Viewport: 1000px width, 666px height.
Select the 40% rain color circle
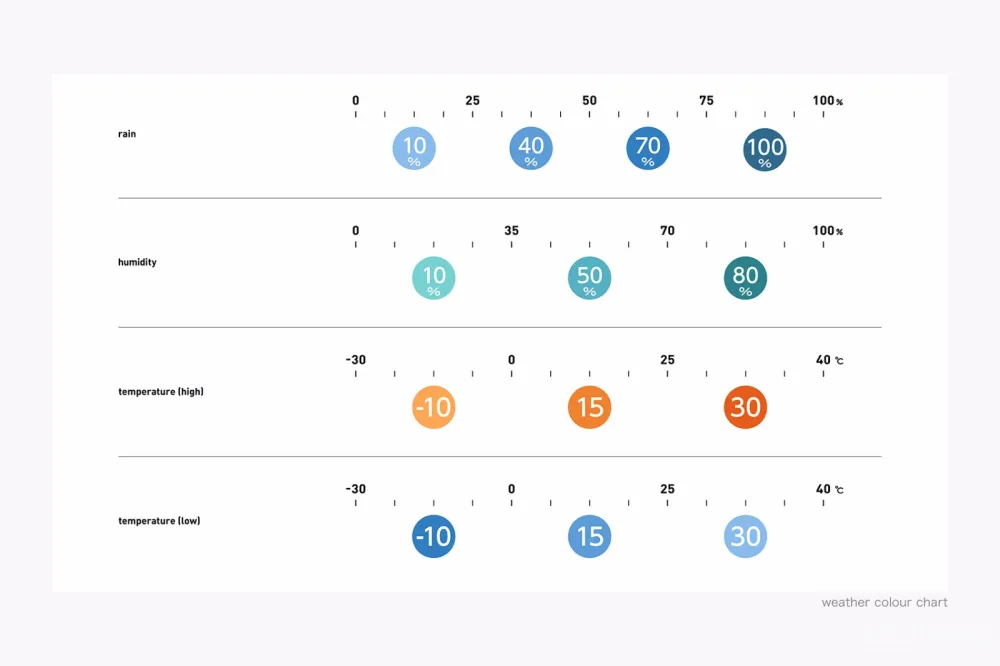click(x=531, y=149)
